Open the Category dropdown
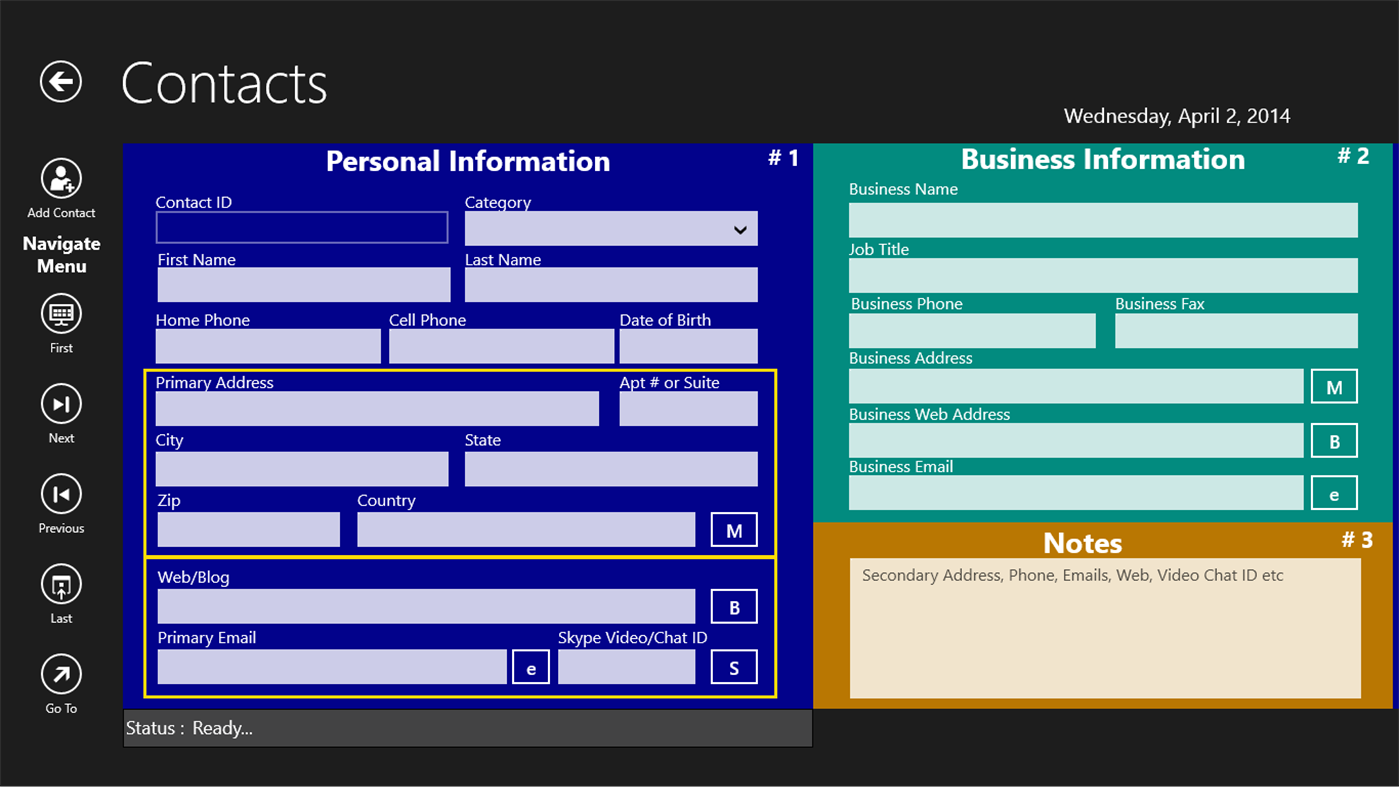This screenshot has height=787, width=1399. click(x=739, y=228)
